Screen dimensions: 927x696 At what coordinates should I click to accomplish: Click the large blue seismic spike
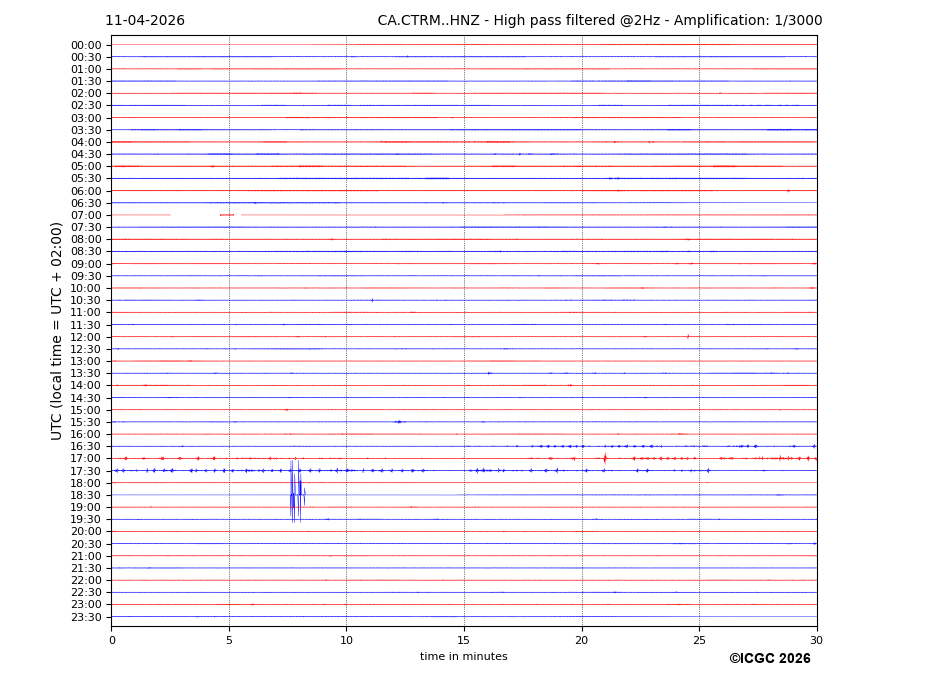click(x=293, y=492)
